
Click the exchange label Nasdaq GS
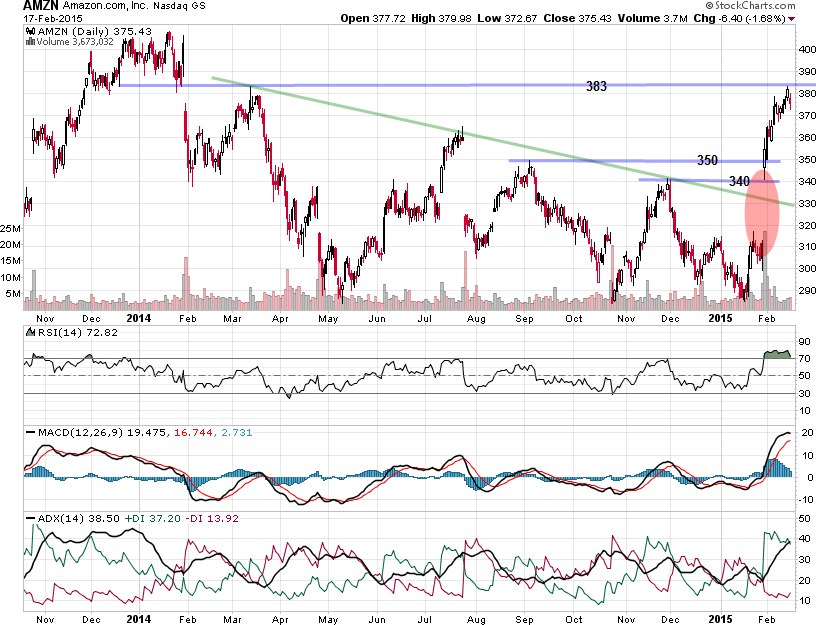click(179, 6)
